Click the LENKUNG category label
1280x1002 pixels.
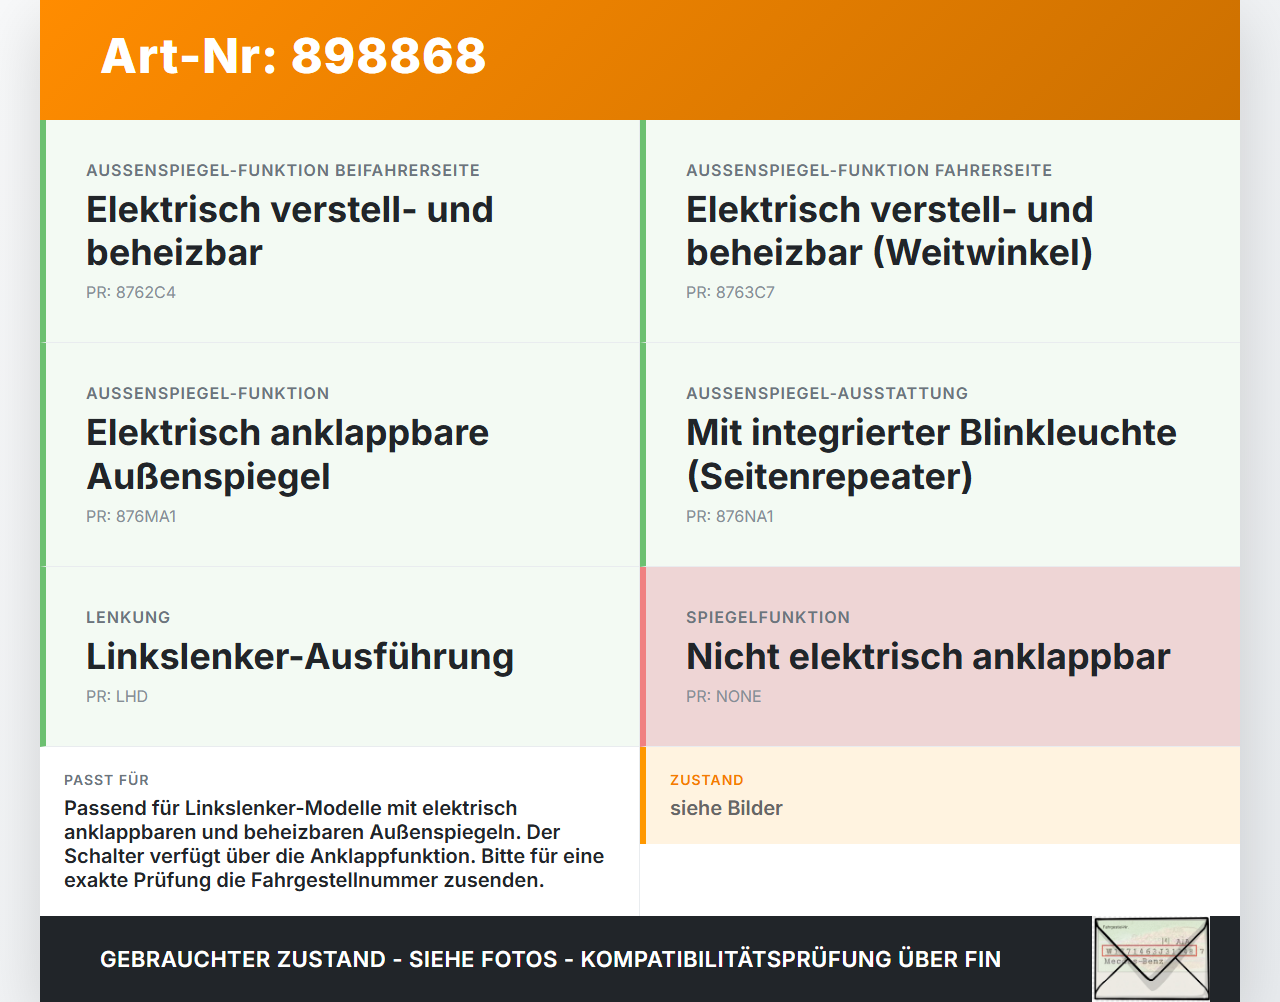click(x=128, y=618)
